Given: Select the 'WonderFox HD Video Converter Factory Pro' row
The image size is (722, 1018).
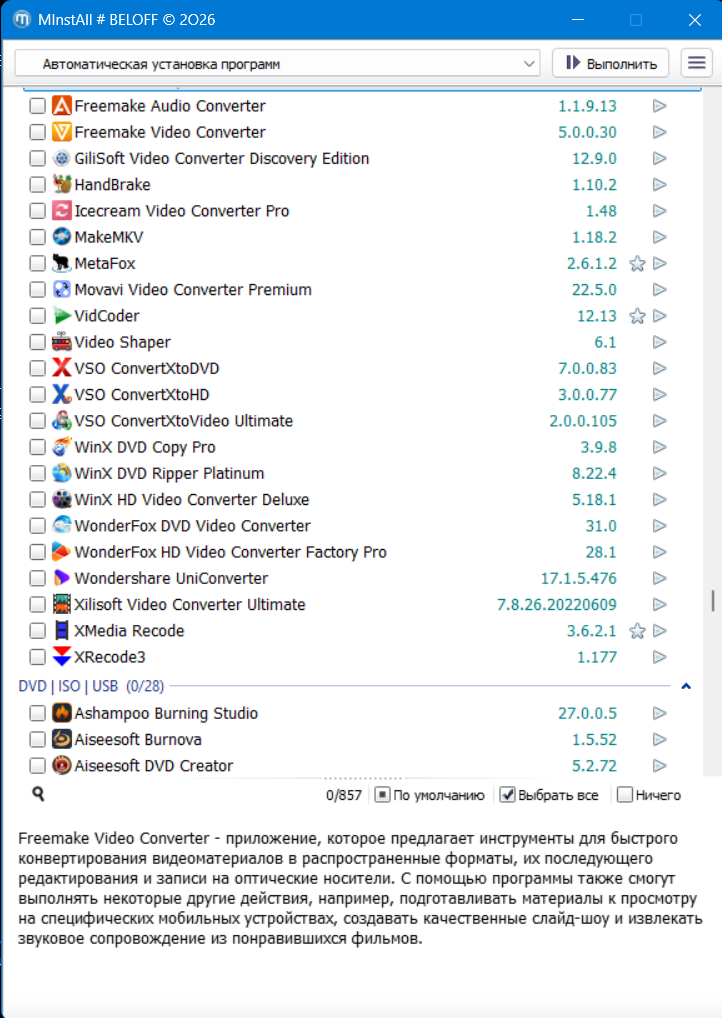Looking at the screenshot, I should click(351, 552).
